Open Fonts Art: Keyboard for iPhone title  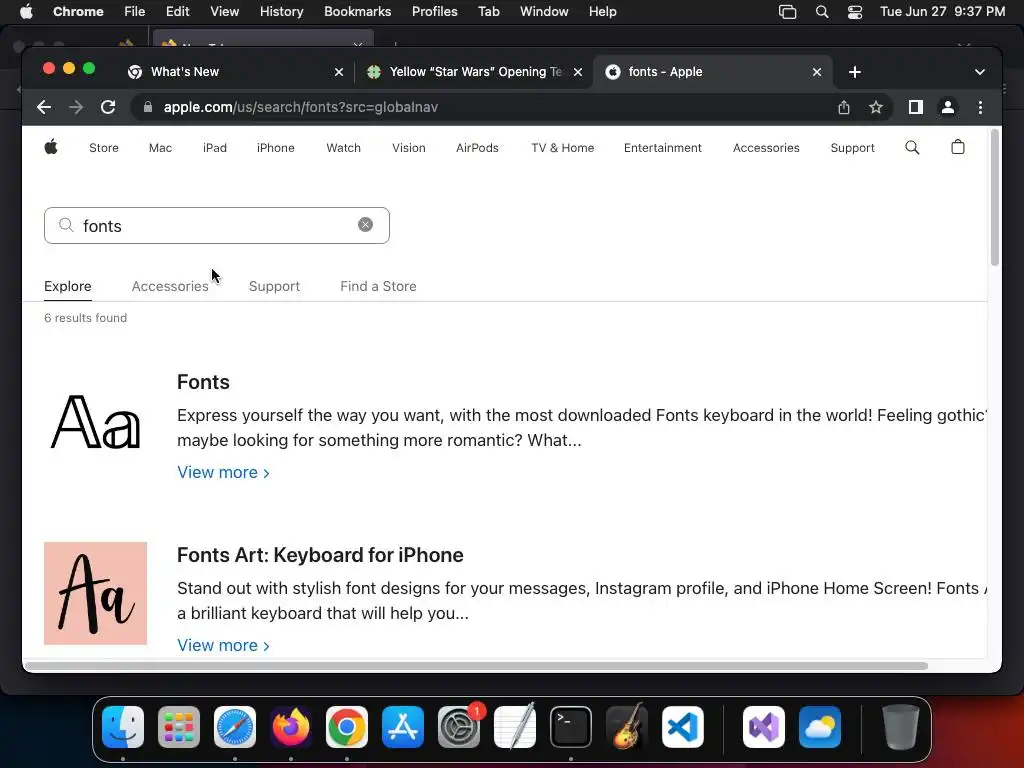(320, 555)
